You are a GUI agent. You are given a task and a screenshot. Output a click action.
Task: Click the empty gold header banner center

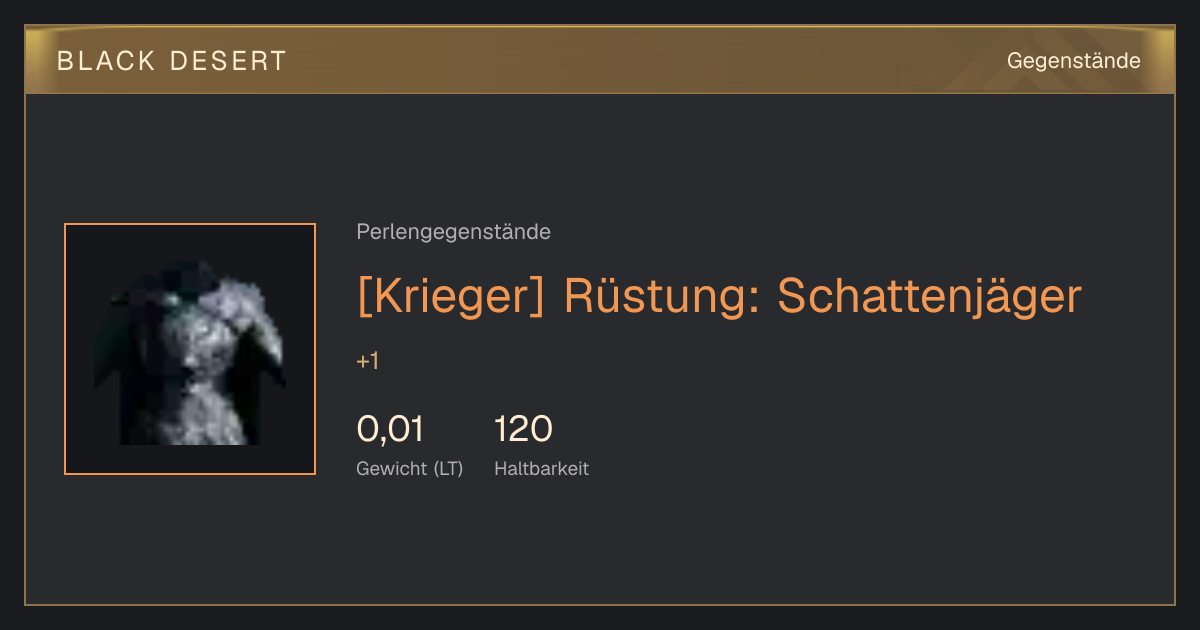pyautogui.click(x=640, y=61)
